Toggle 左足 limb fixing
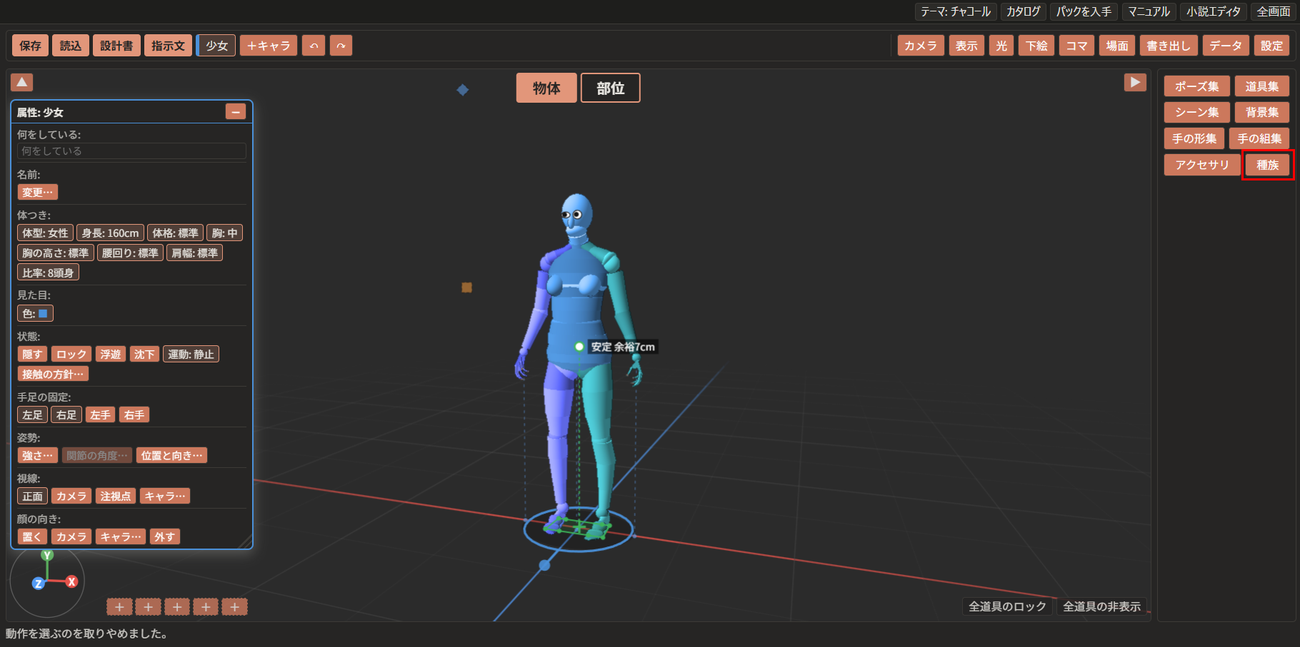This screenshot has height=647, width=1300. tap(33, 415)
